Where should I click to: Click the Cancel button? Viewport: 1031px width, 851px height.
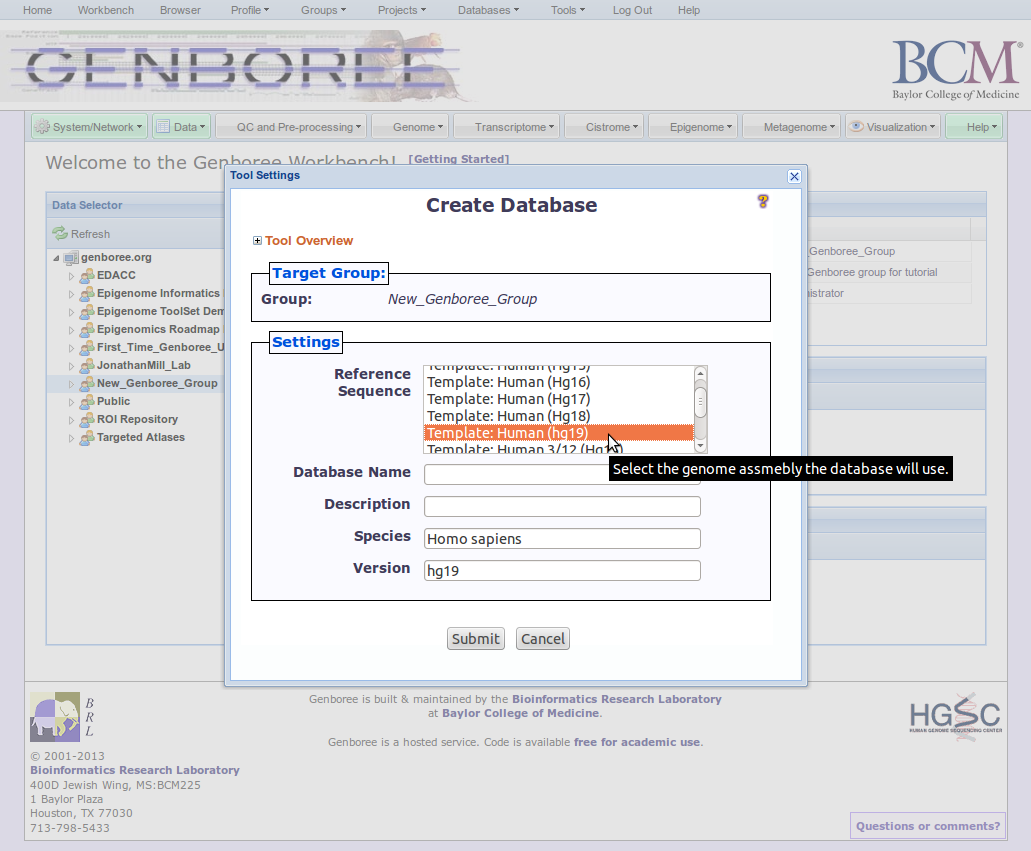pos(543,639)
